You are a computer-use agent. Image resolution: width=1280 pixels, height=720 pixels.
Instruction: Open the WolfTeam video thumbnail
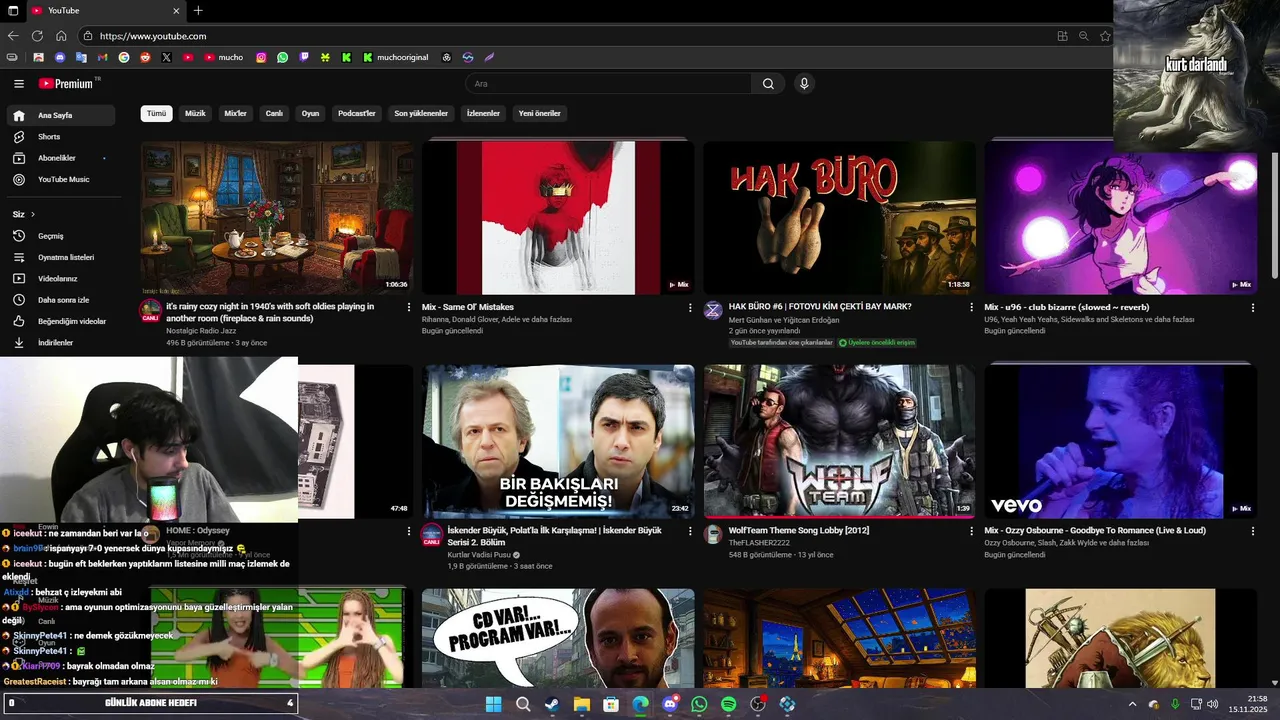point(839,441)
